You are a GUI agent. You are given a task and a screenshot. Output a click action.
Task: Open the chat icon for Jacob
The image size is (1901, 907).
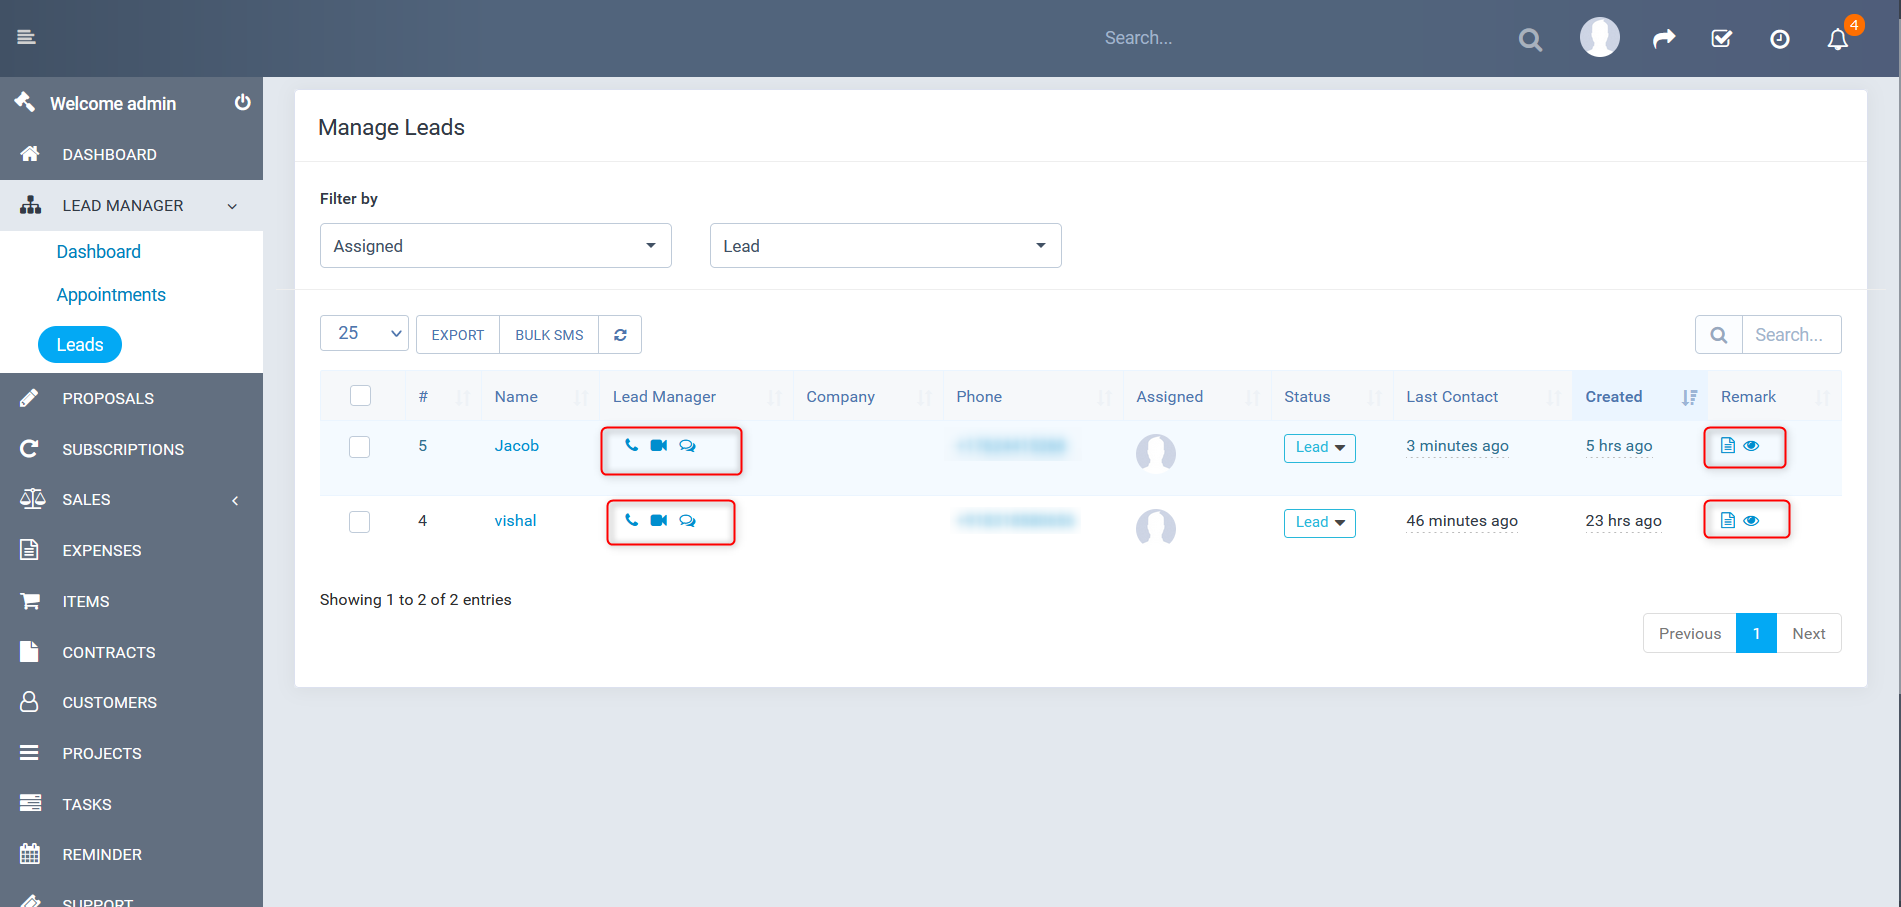pos(688,446)
